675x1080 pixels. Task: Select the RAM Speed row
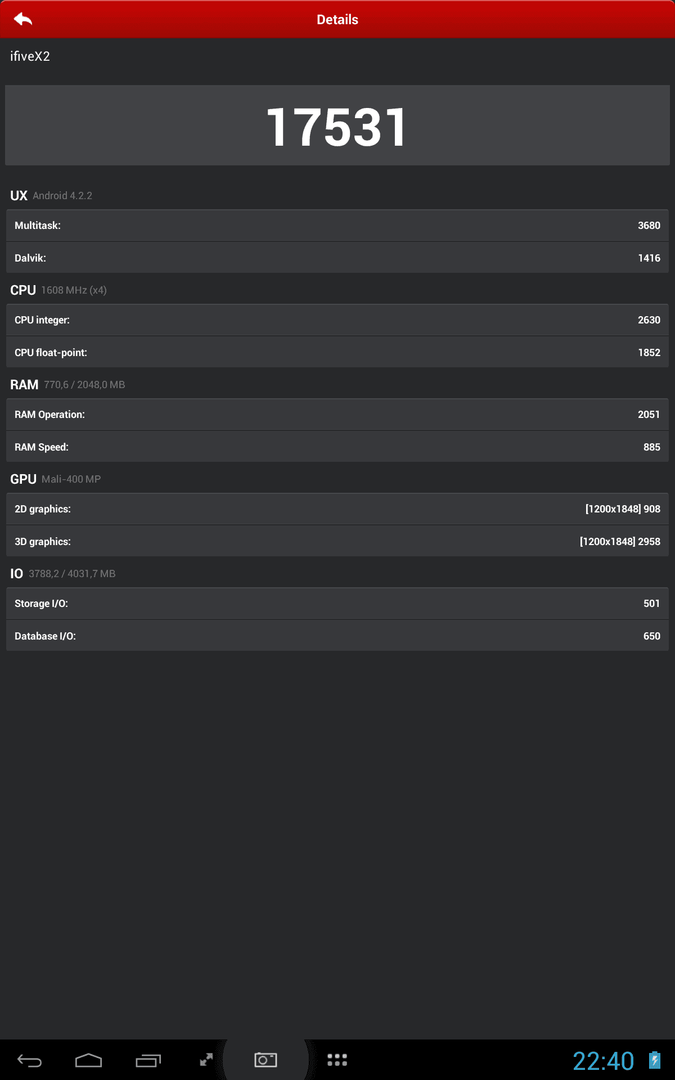pos(338,446)
